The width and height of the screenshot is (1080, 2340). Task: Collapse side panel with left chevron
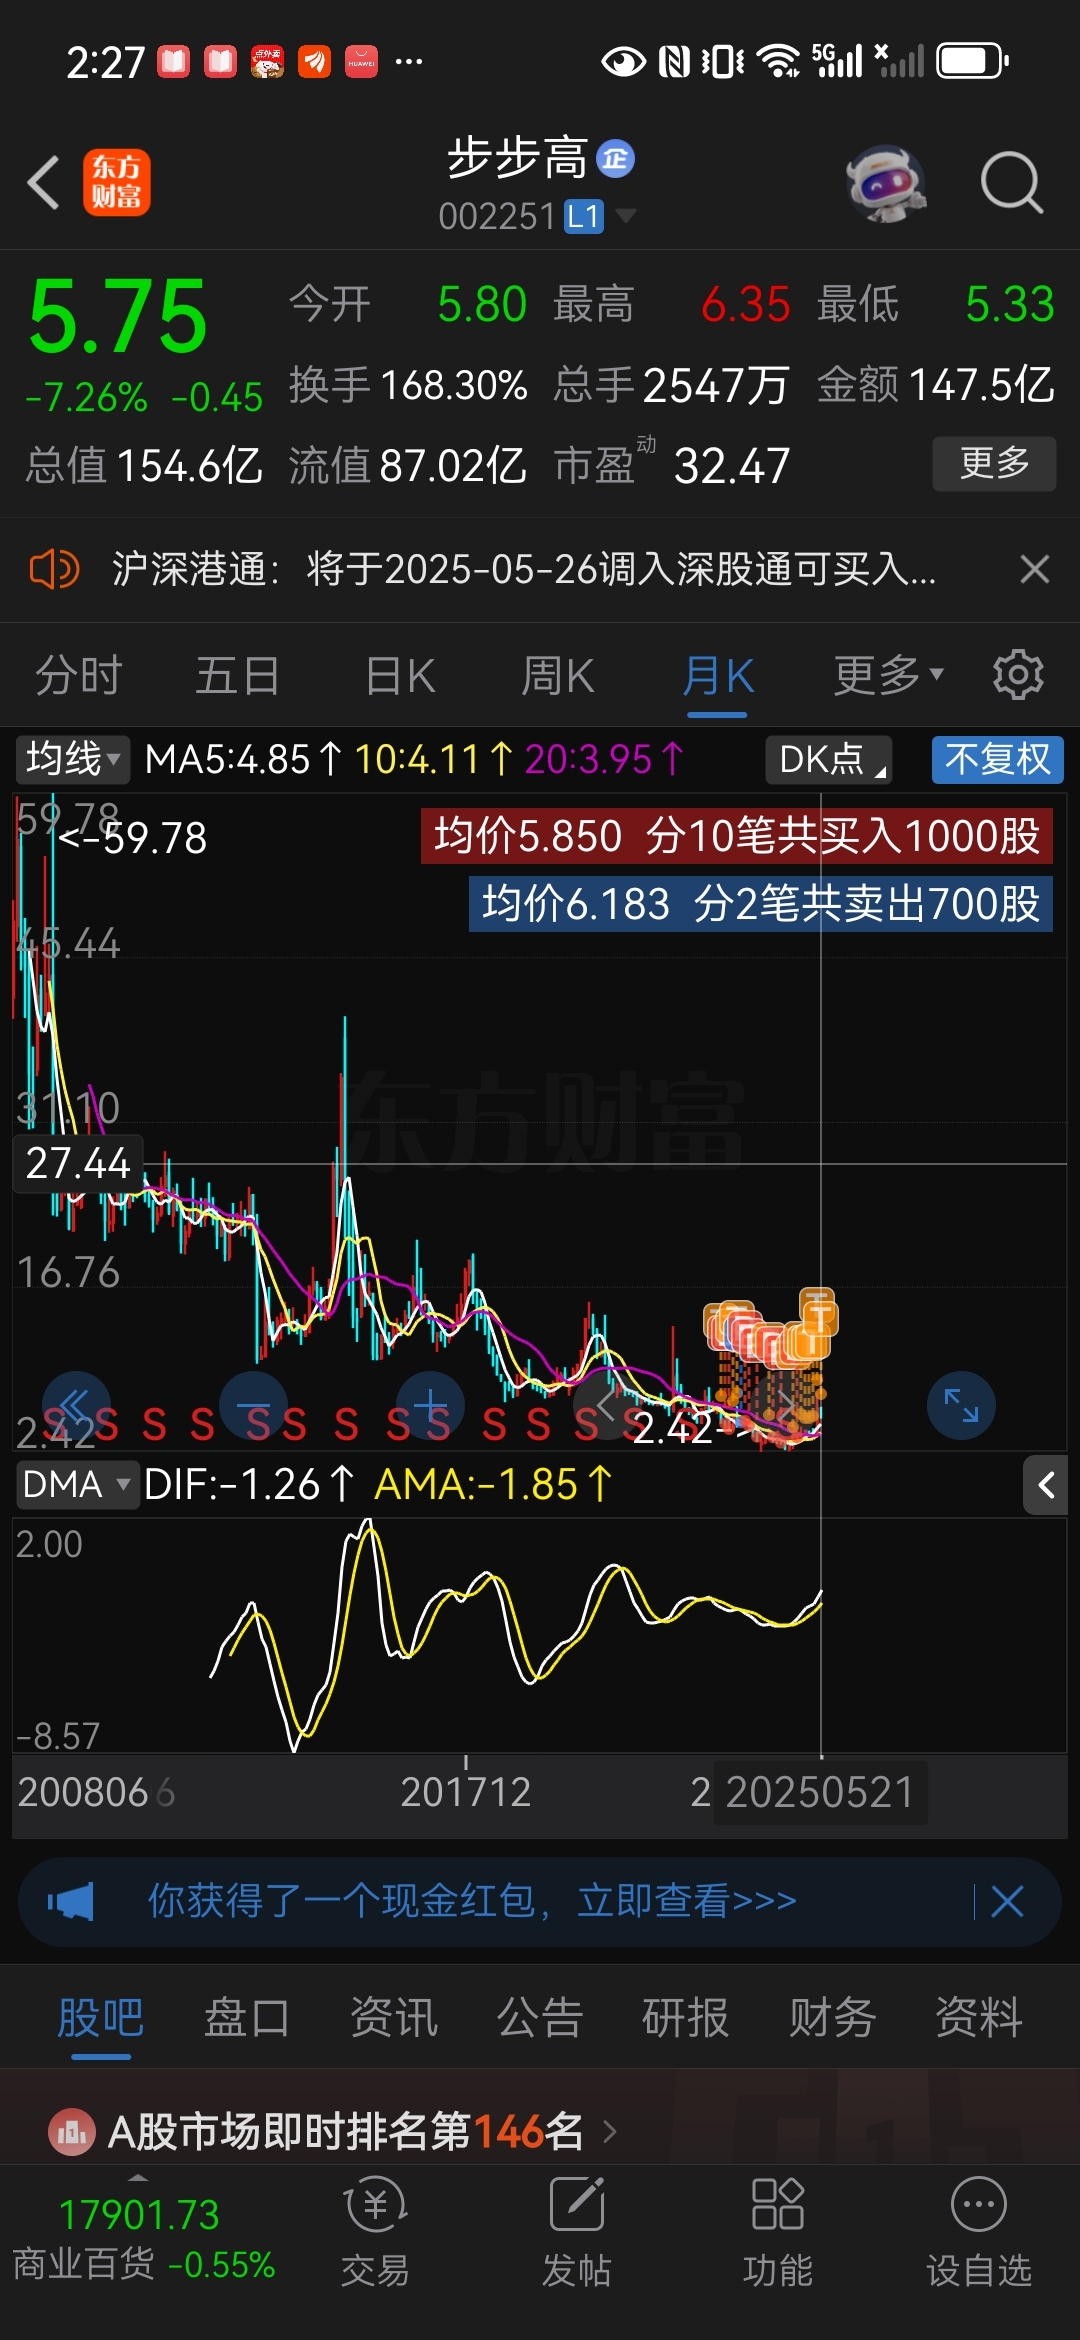(x=1046, y=1485)
